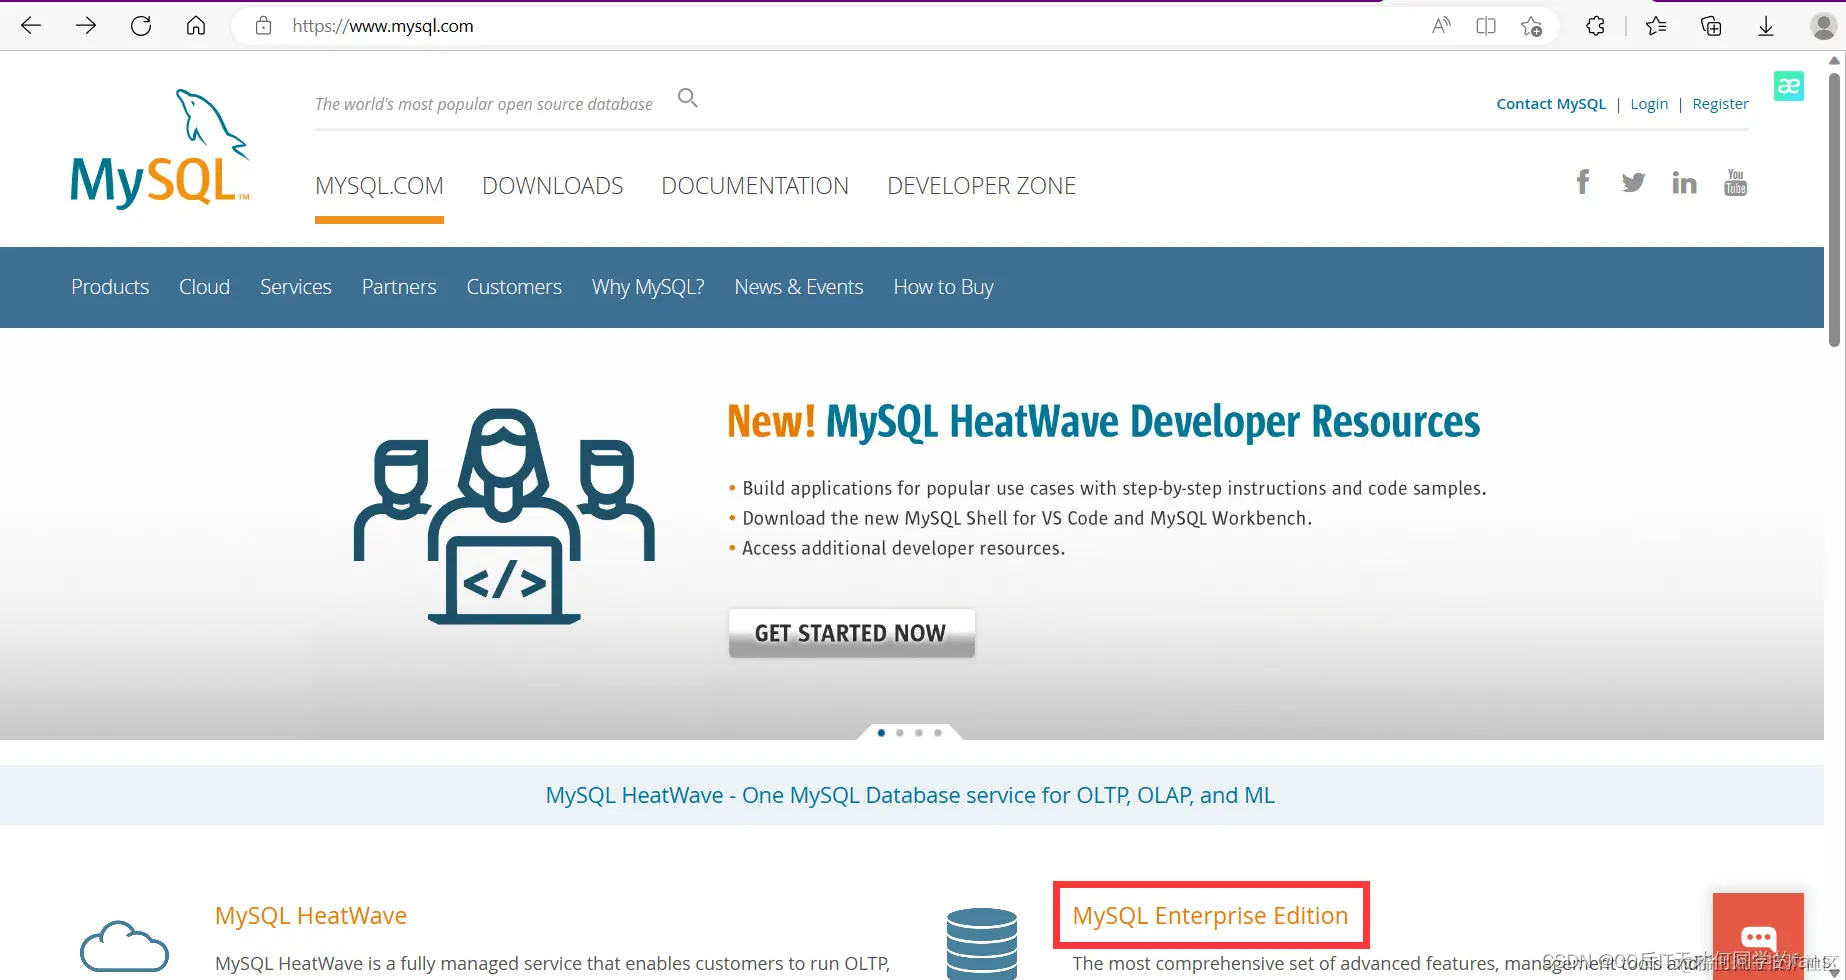
Task: Click the Enterprise Edition database icon
Action: point(982,942)
